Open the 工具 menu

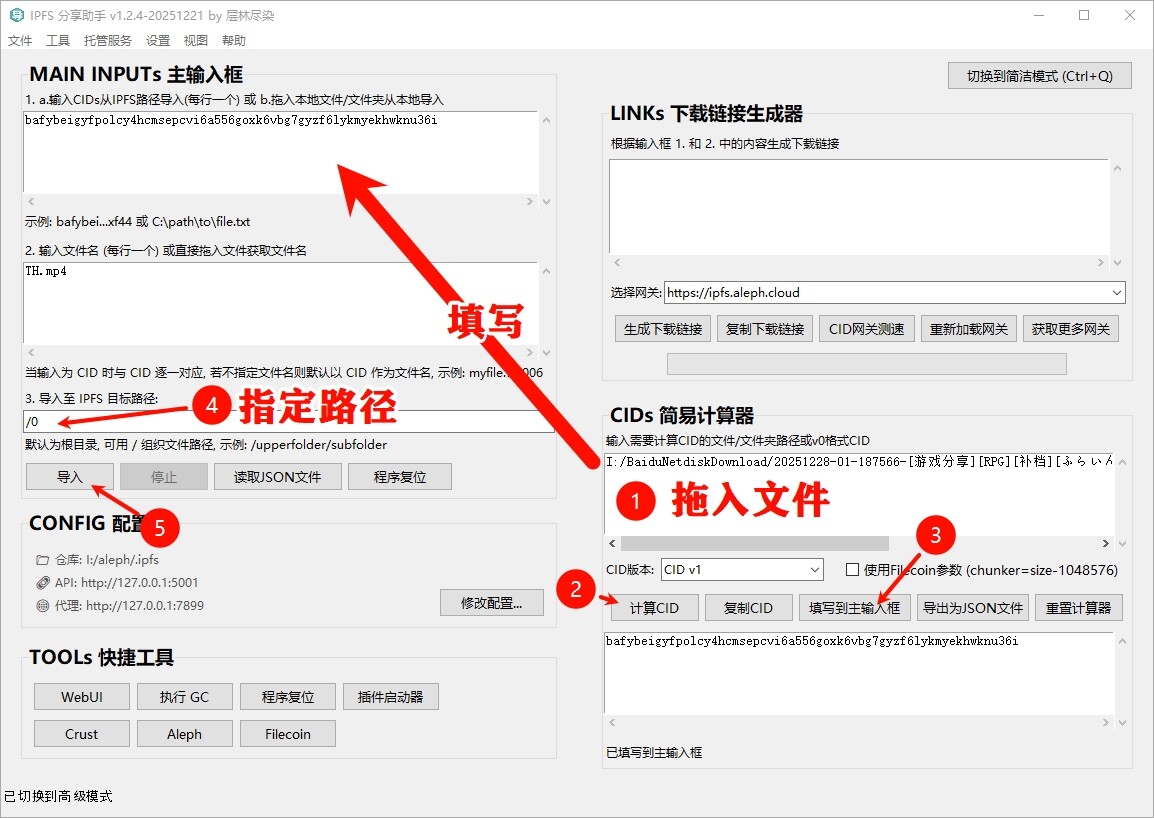click(58, 41)
